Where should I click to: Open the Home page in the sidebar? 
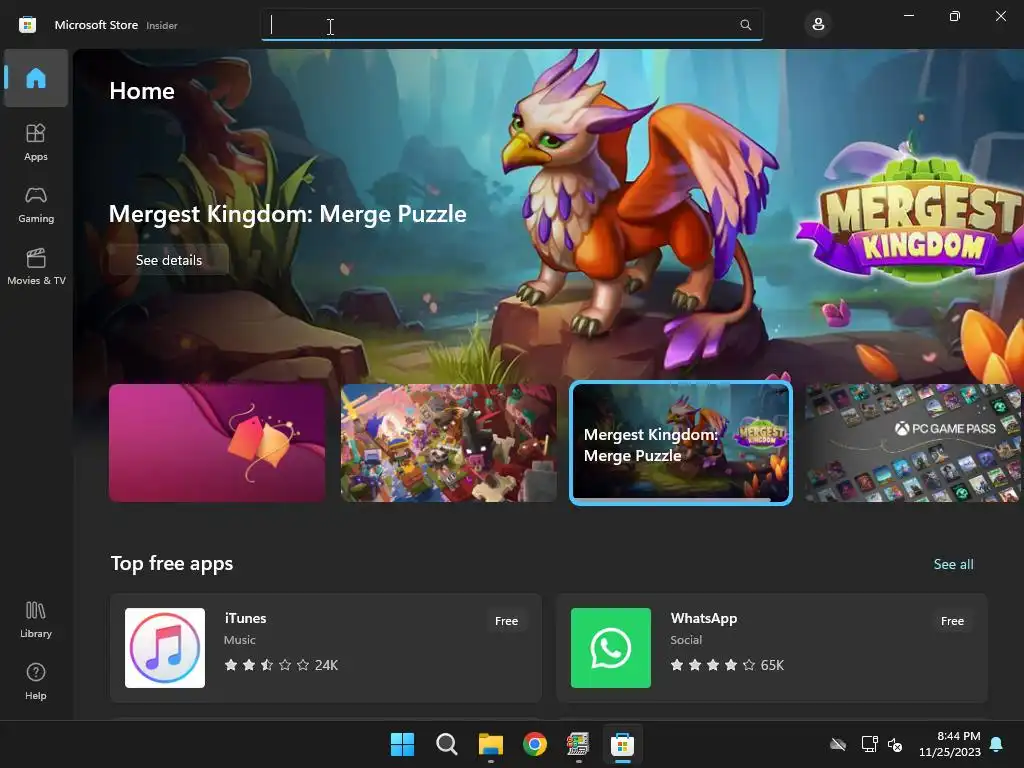pos(36,78)
